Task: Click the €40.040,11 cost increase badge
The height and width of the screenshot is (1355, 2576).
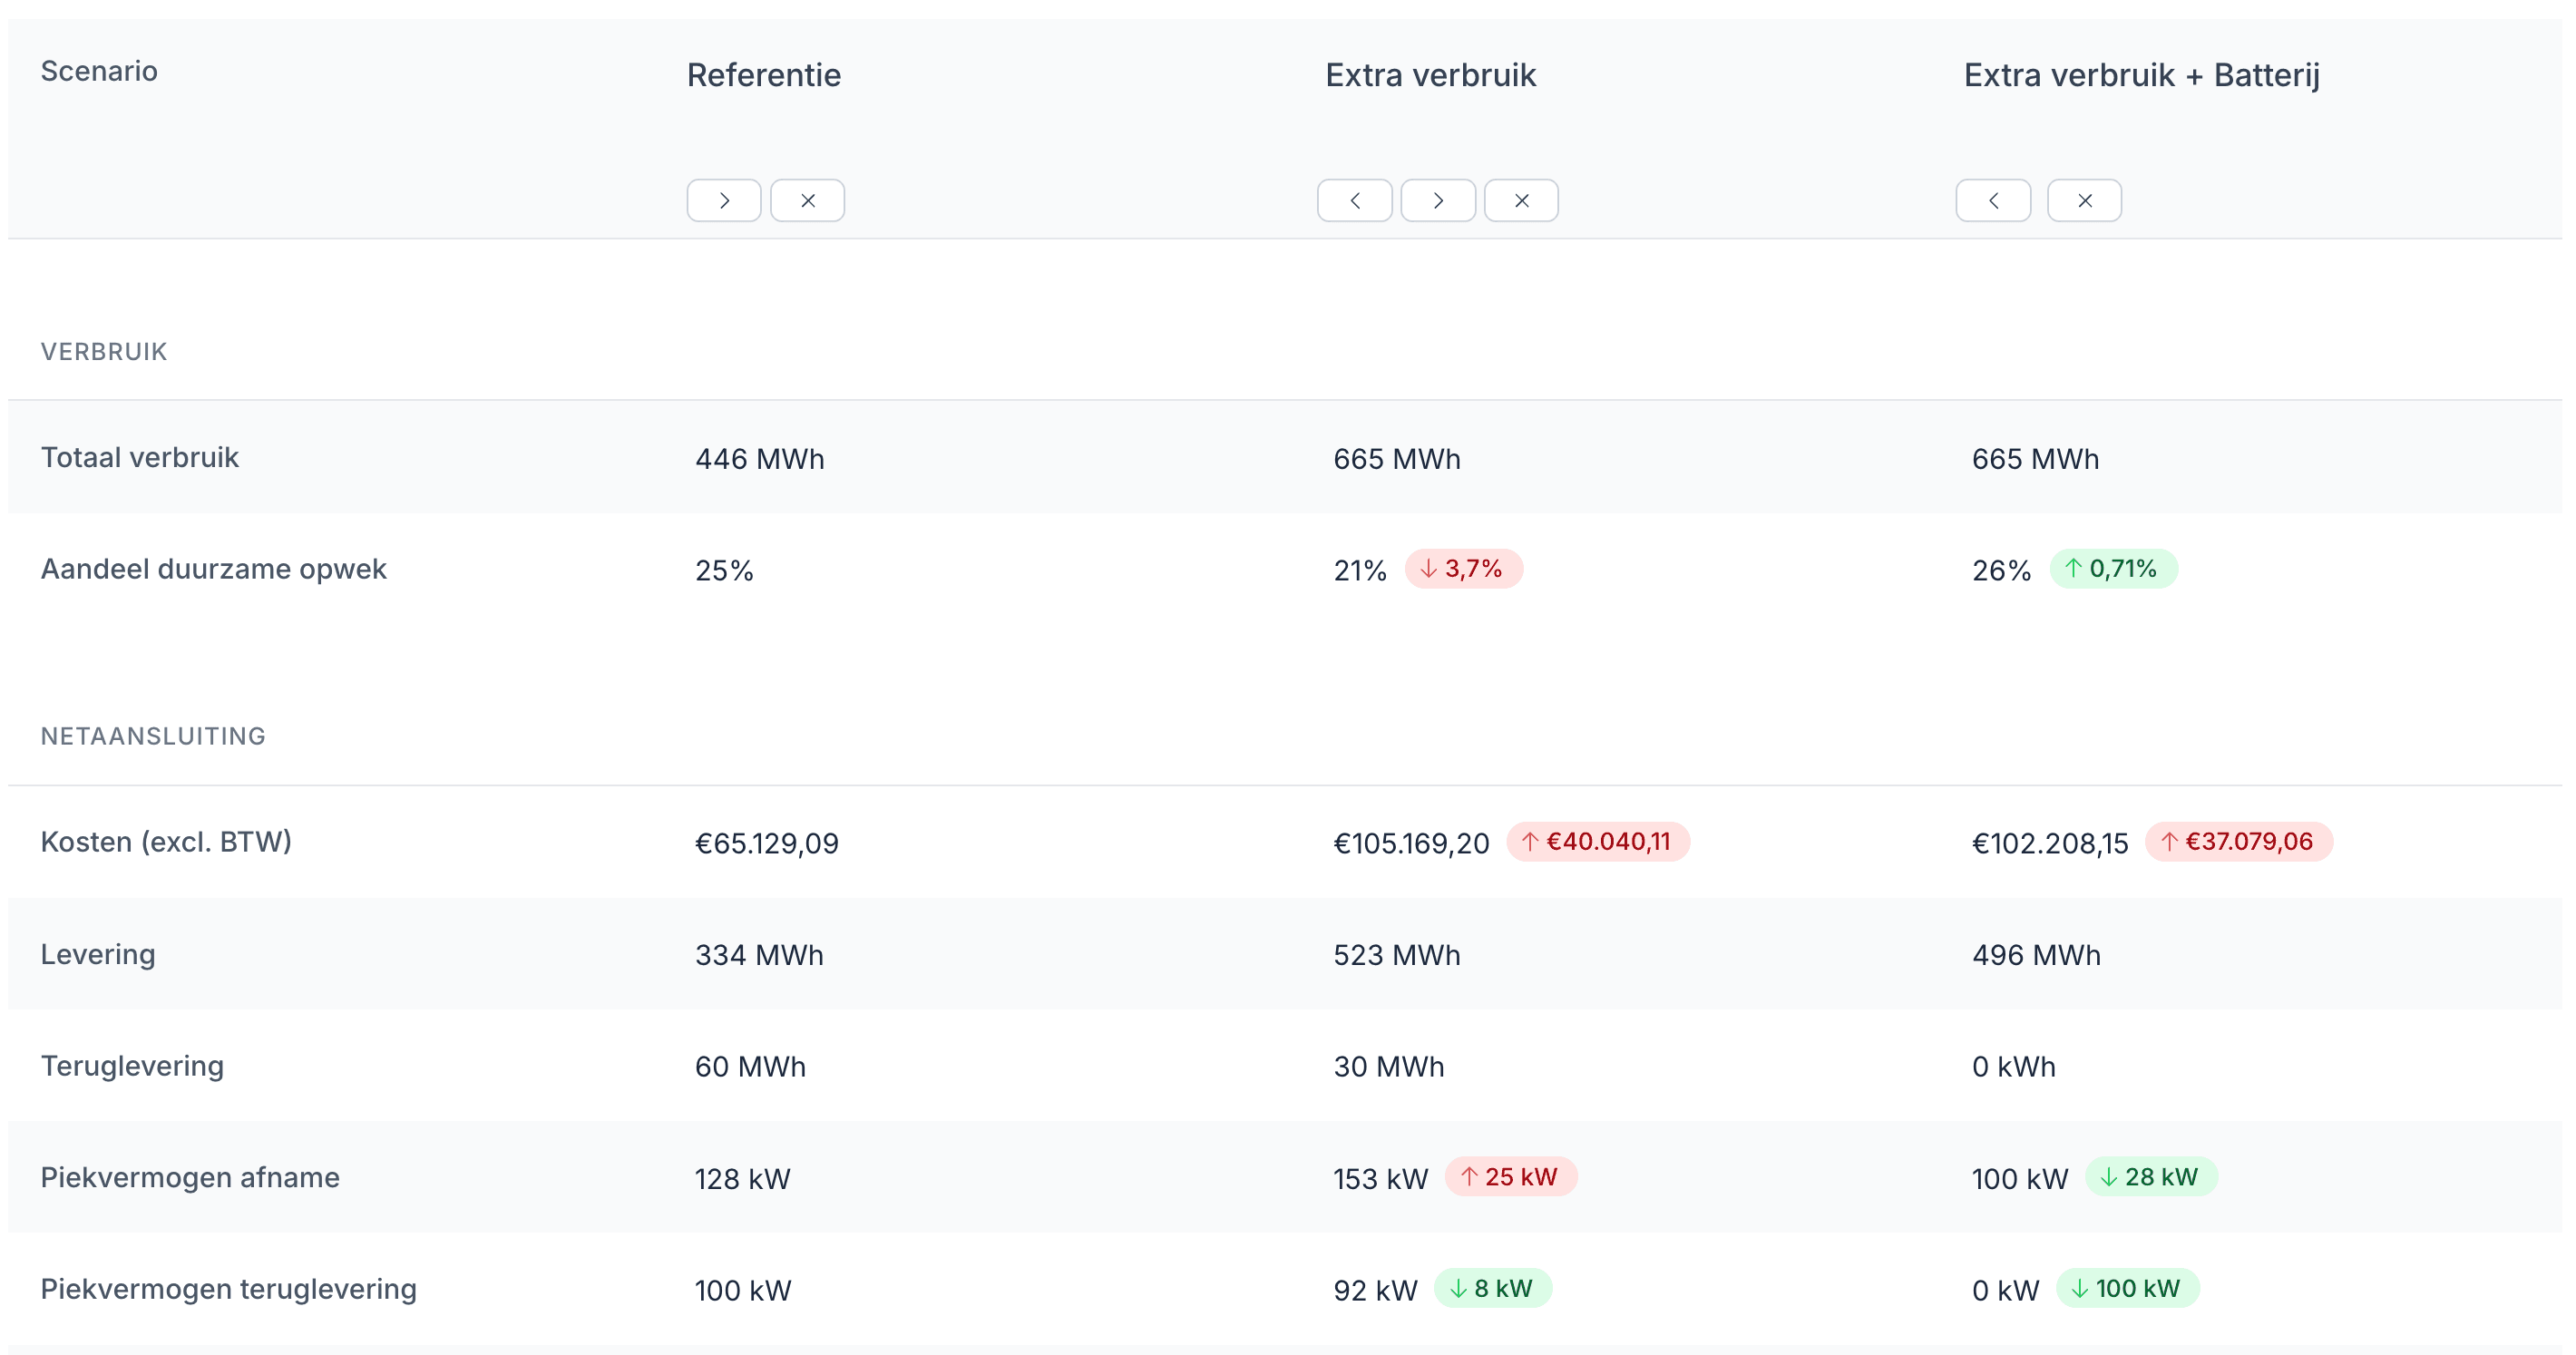Action: (x=1597, y=842)
